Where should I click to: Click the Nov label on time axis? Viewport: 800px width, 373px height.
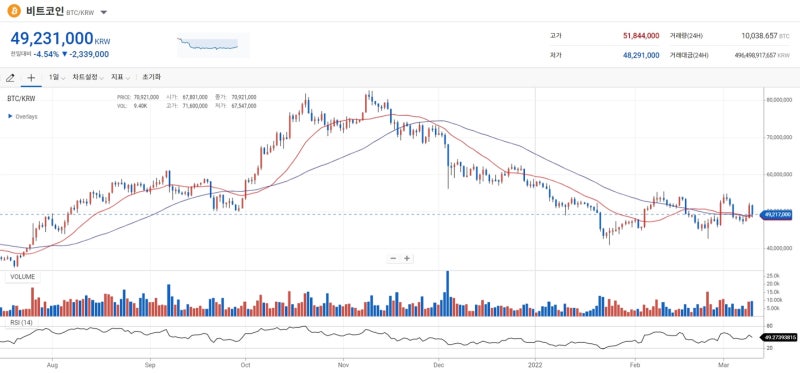pyautogui.click(x=343, y=365)
